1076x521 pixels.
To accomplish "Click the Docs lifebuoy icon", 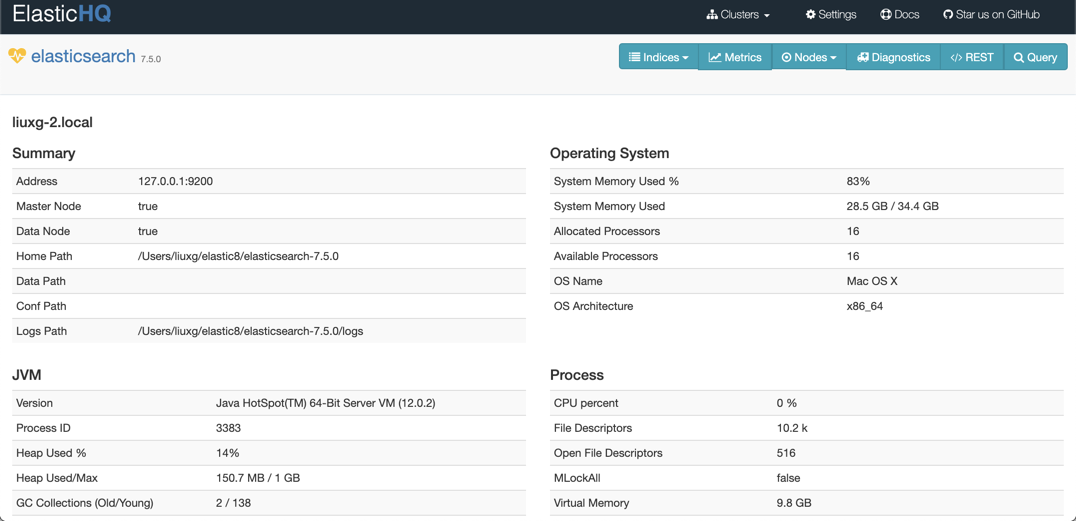I will coord(886,14).
